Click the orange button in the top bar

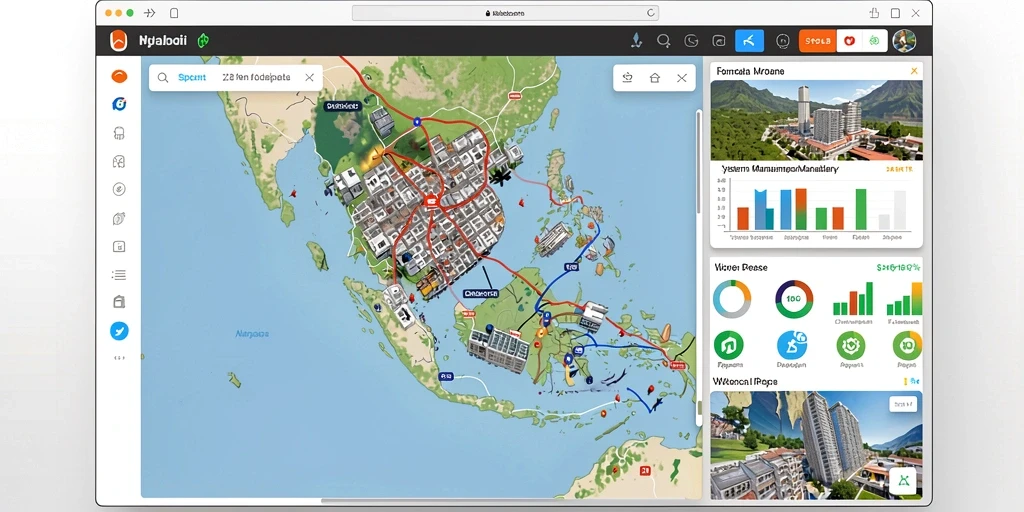pyautogui.click(x=818, y=40)
